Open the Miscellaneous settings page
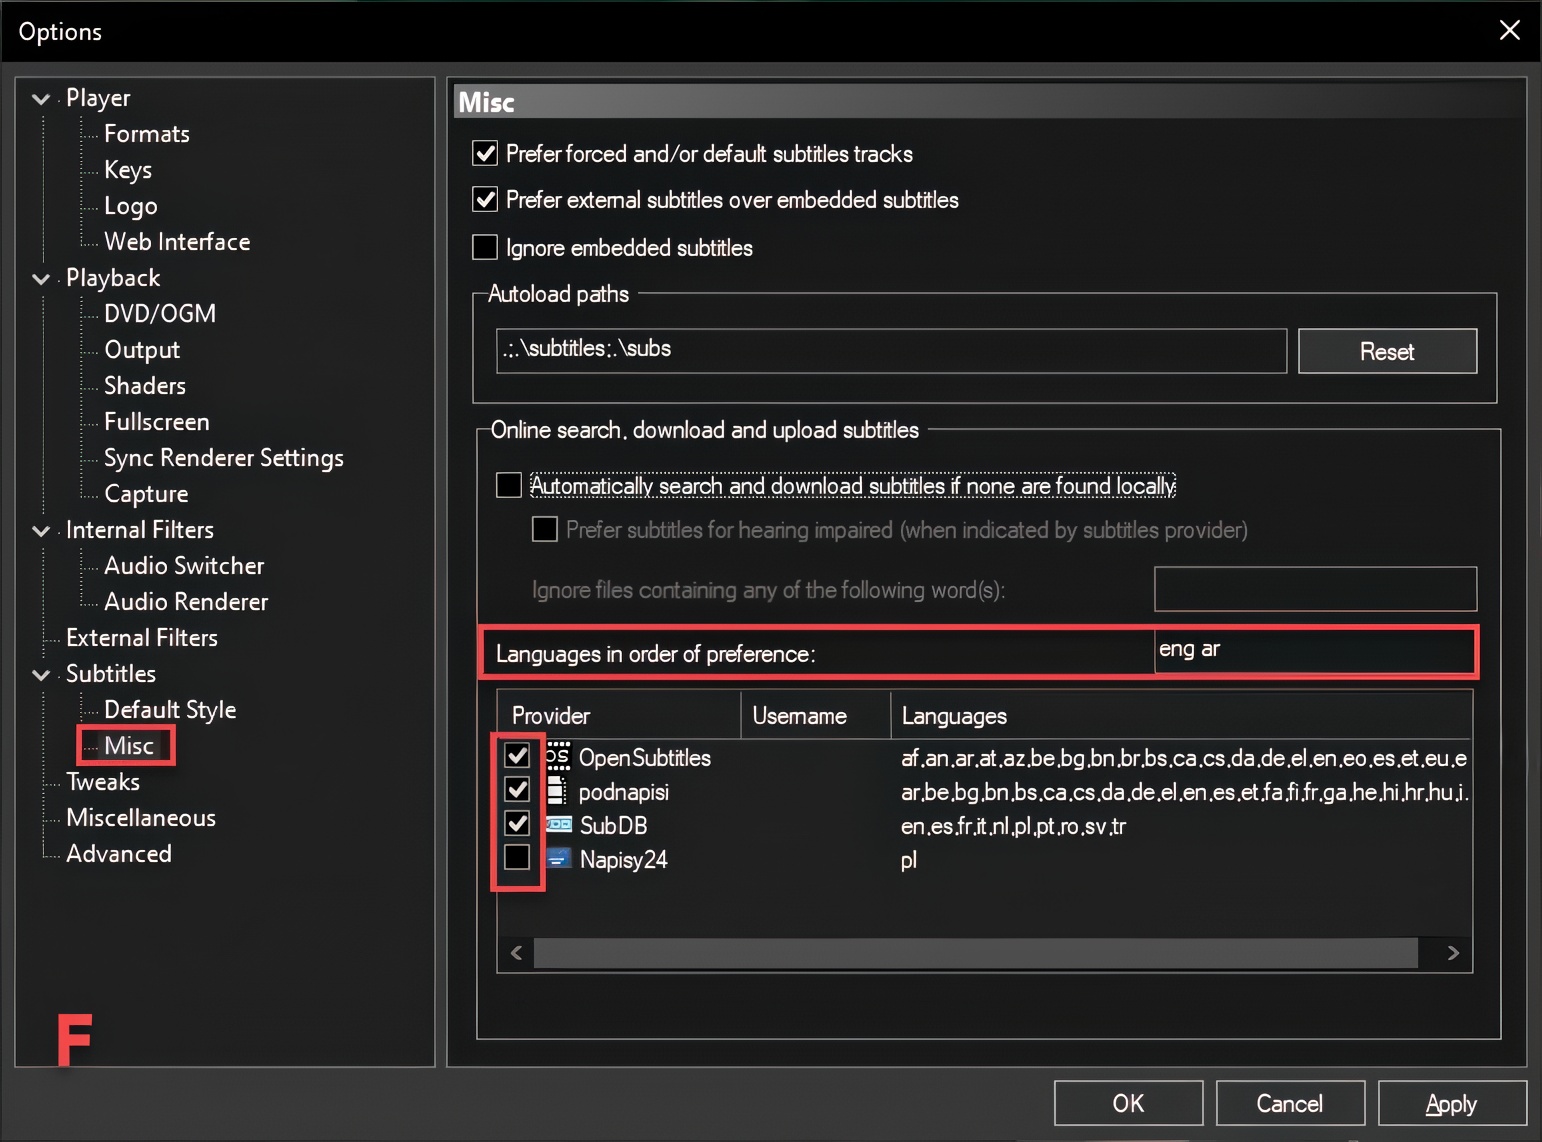The width and height of the screenshot is (1542, 1142). (141, 818)
